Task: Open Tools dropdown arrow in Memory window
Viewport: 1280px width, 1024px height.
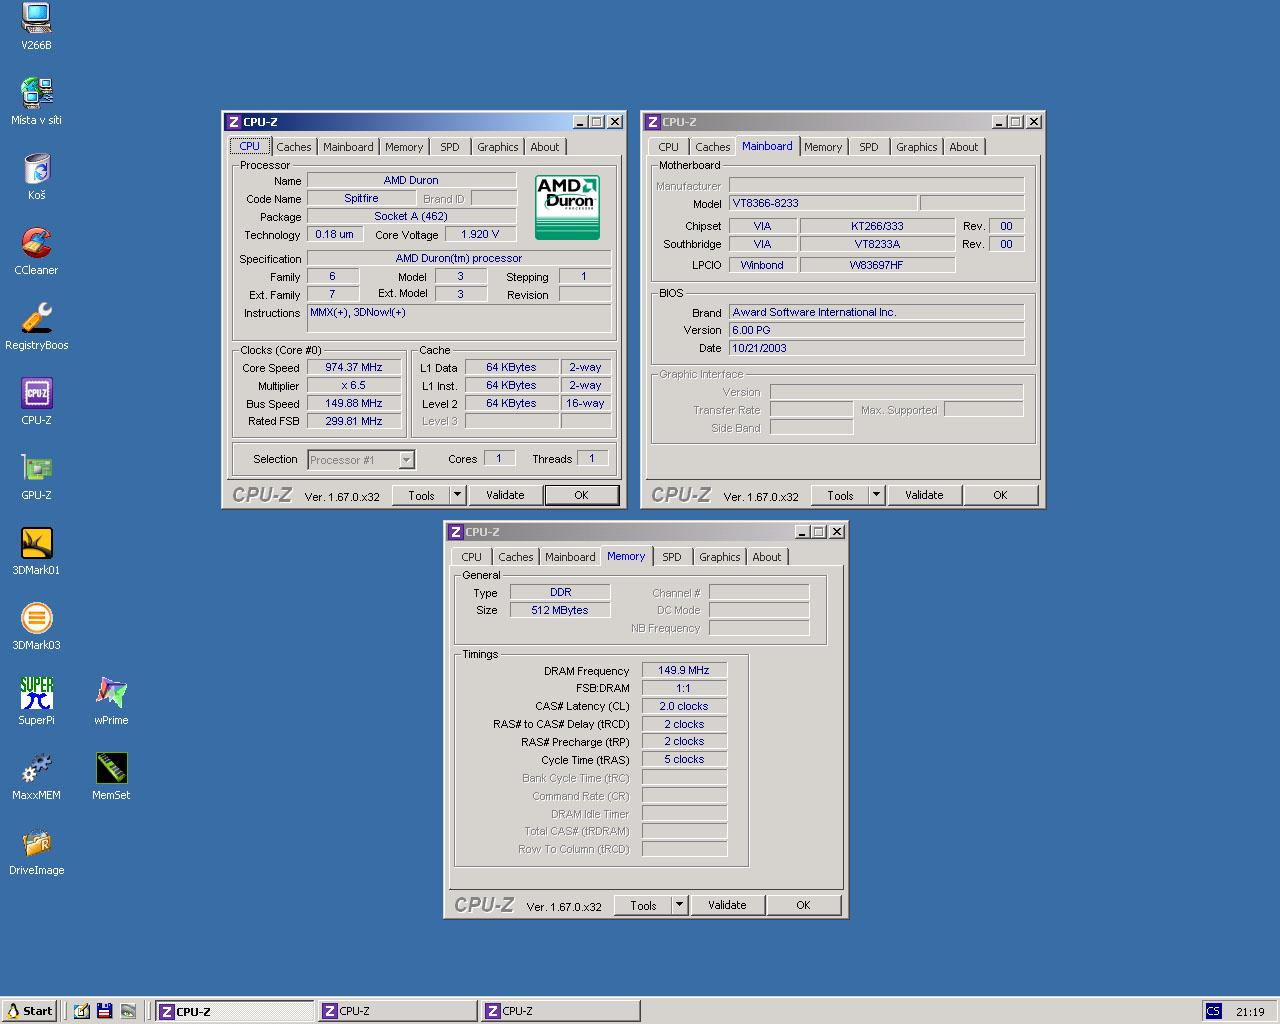Action: (679, 905)
